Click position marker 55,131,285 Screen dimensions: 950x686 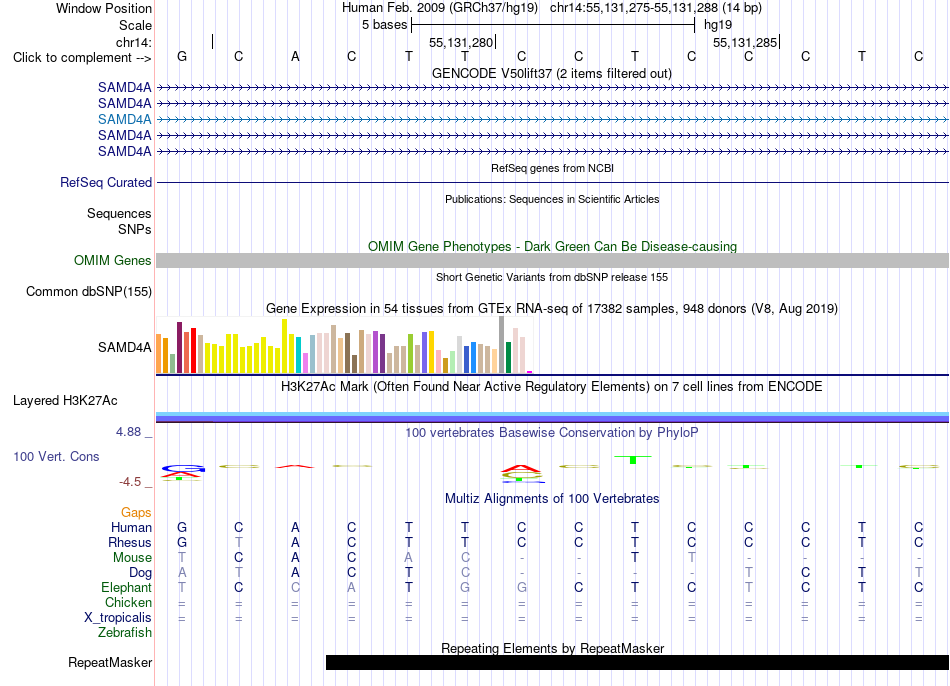(745, 42)
